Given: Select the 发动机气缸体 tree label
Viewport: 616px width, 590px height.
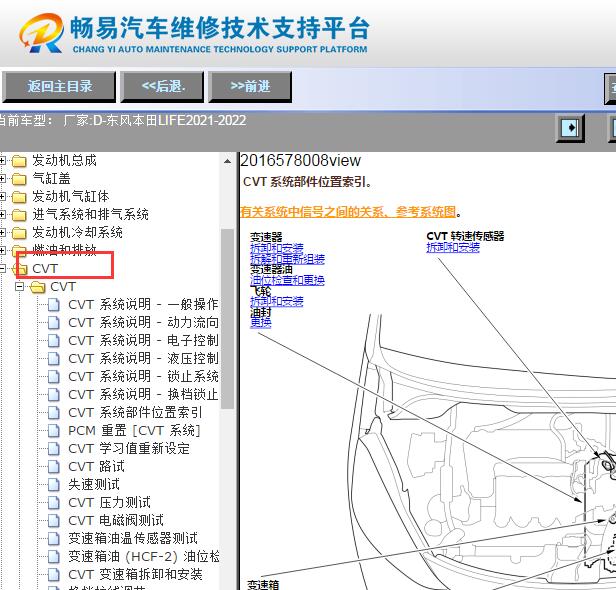Looking at the screenshot, I should click(71, 196).
